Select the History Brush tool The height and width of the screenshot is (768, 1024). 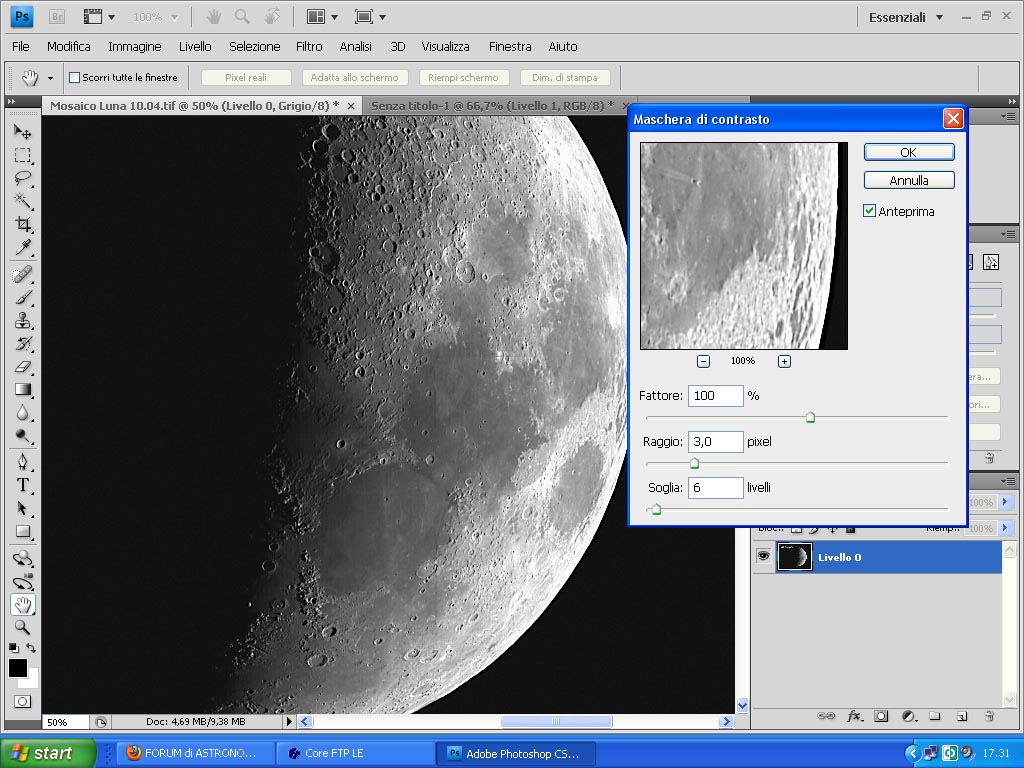pos(22,344)
